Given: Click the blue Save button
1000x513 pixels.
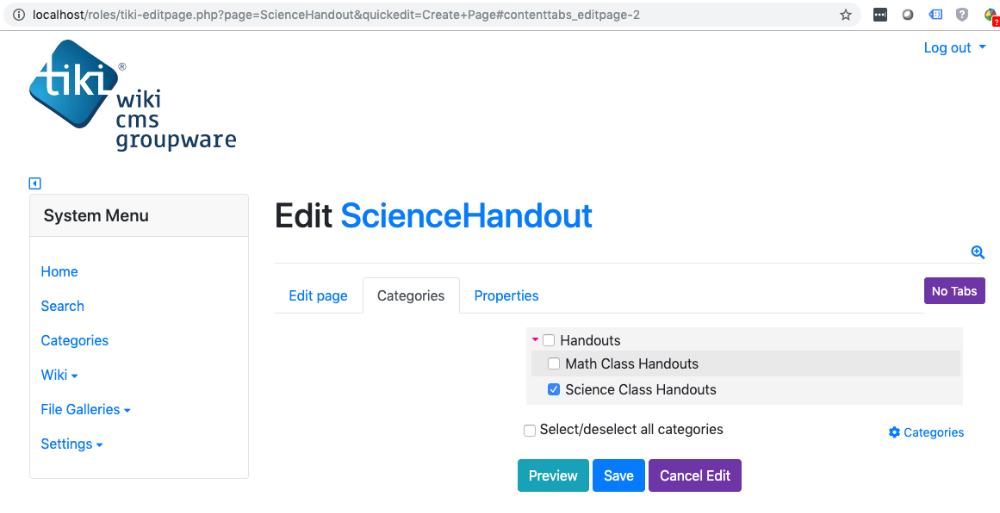Looking at the screenshot, I should (619, 476).
